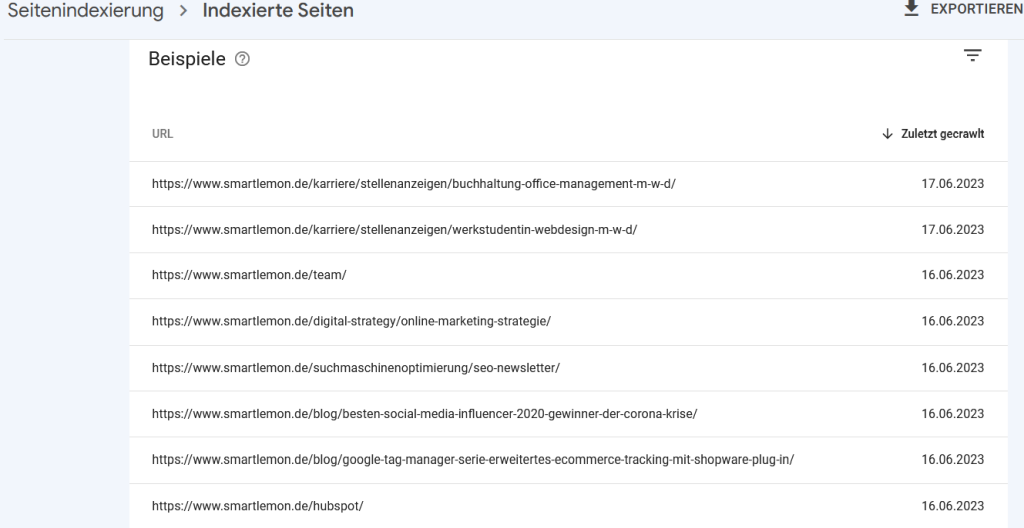Screen dimensions: 1024x528
Task: Click the Beispiele section heading
Action: click(187, 59)
